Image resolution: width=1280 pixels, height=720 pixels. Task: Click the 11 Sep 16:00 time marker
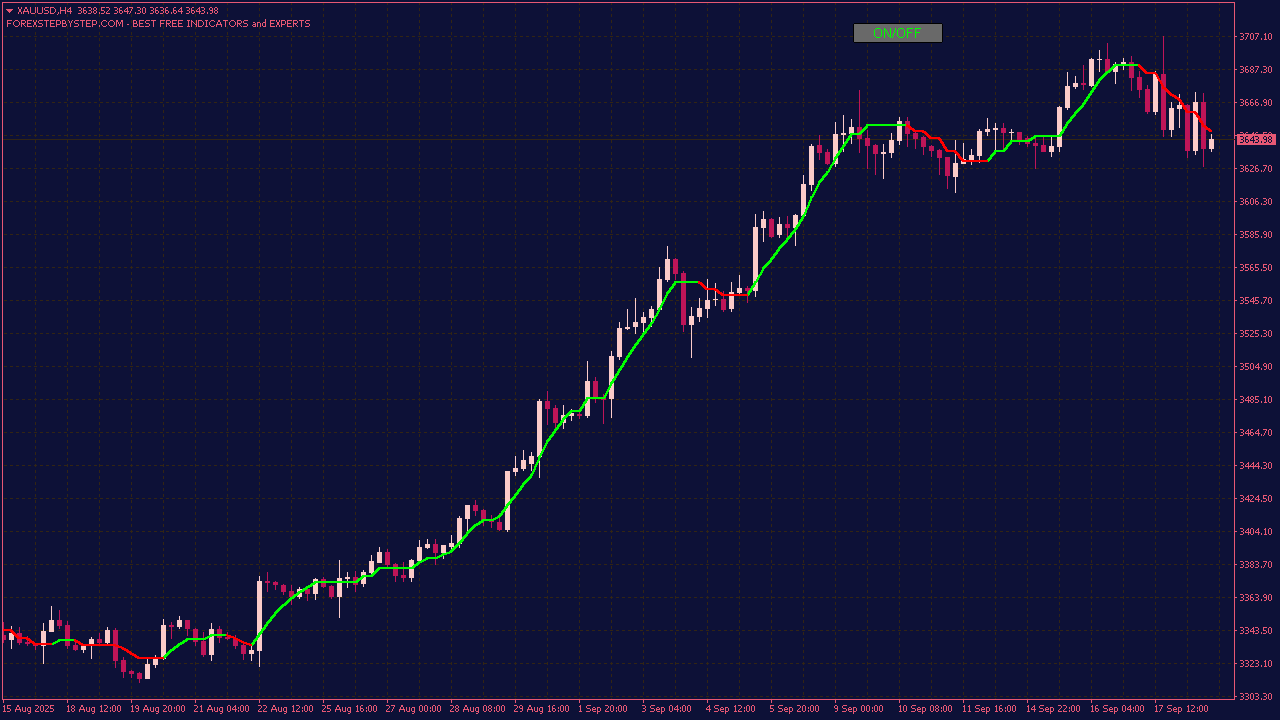click(989, 709)
